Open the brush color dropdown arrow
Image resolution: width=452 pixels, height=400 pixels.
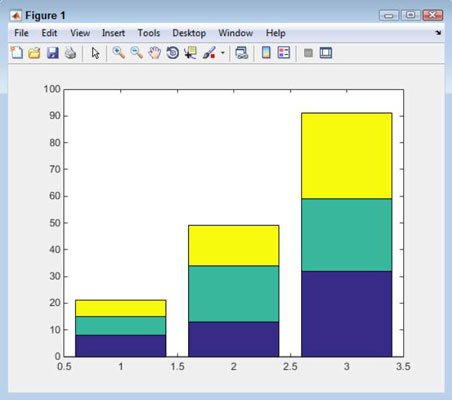tap(223, 53)
